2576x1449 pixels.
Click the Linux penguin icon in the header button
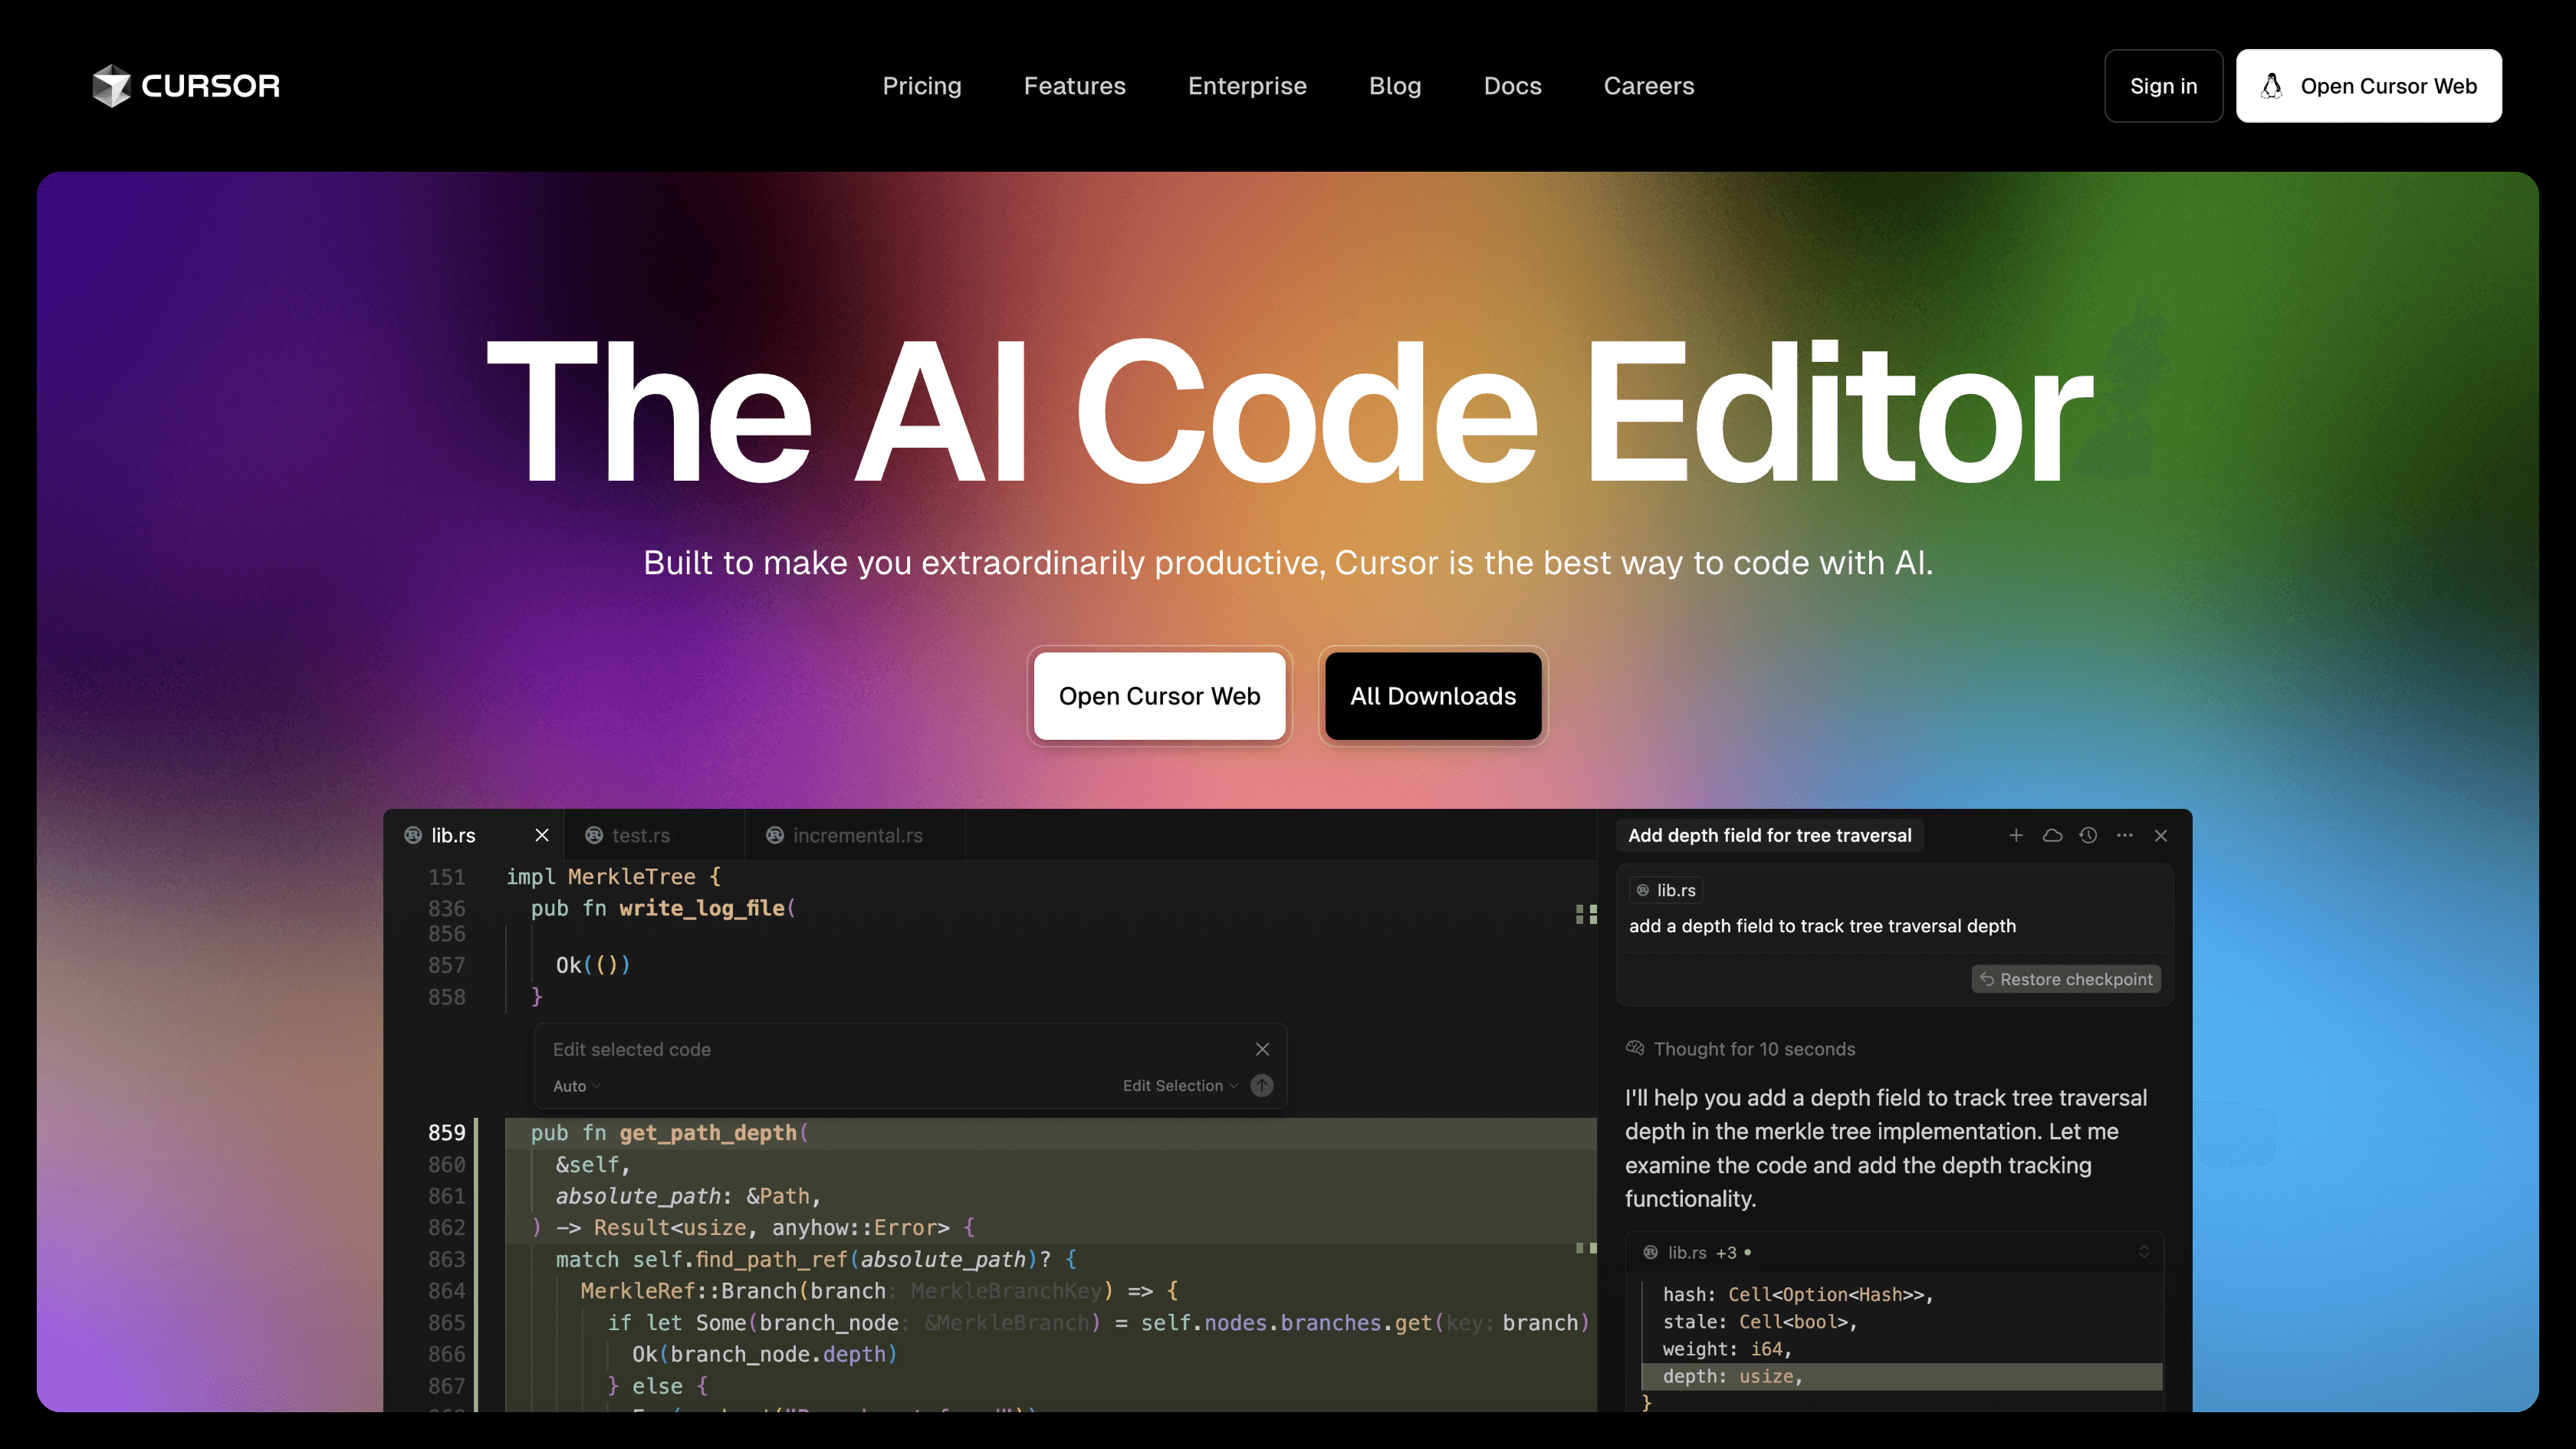tap(2272, 86)
